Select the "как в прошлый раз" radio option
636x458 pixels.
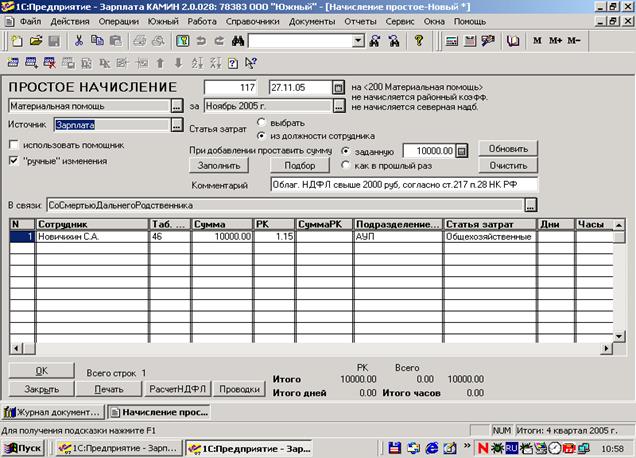tap(346, 165)
